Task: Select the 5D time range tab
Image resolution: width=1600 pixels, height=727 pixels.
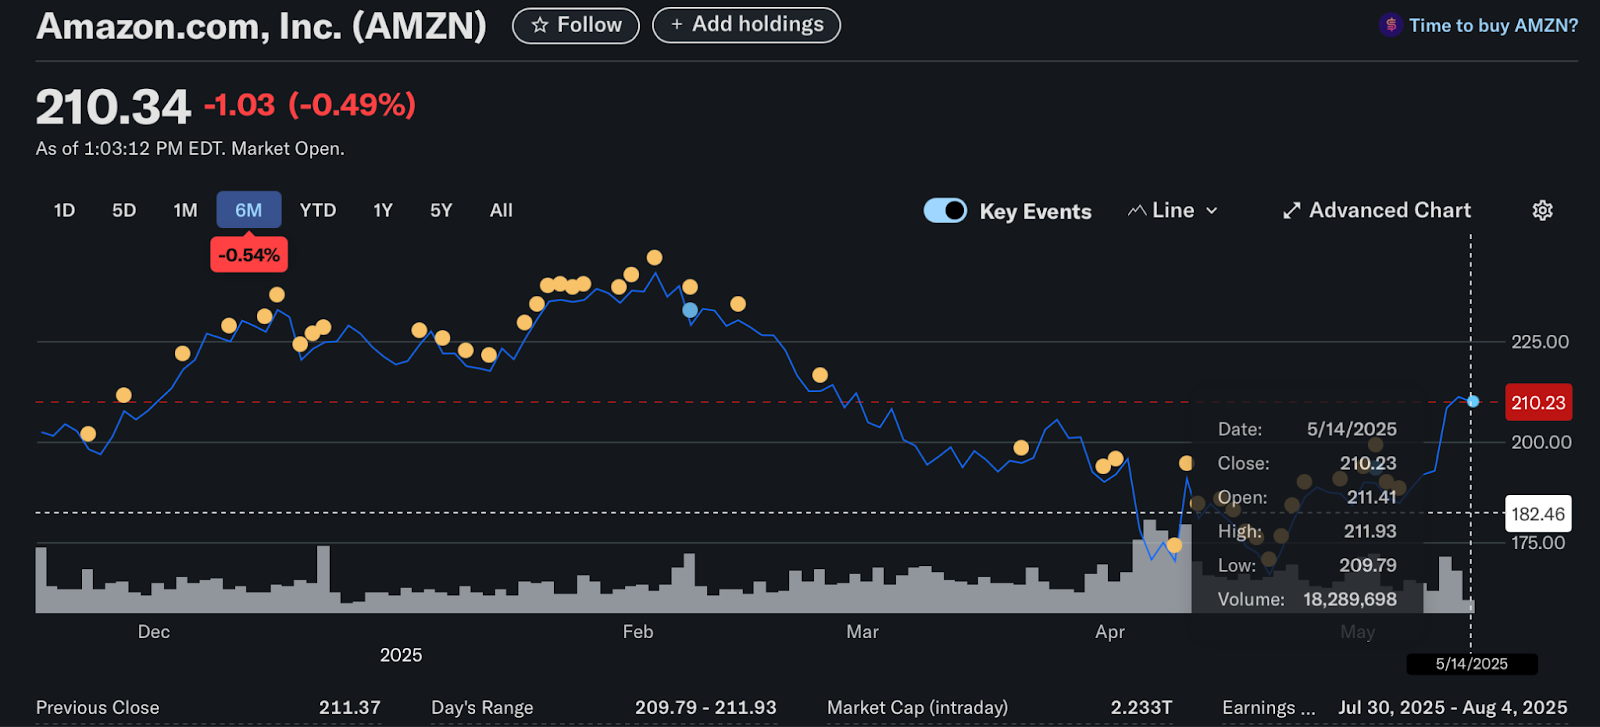Action: [x=124, y=210]
